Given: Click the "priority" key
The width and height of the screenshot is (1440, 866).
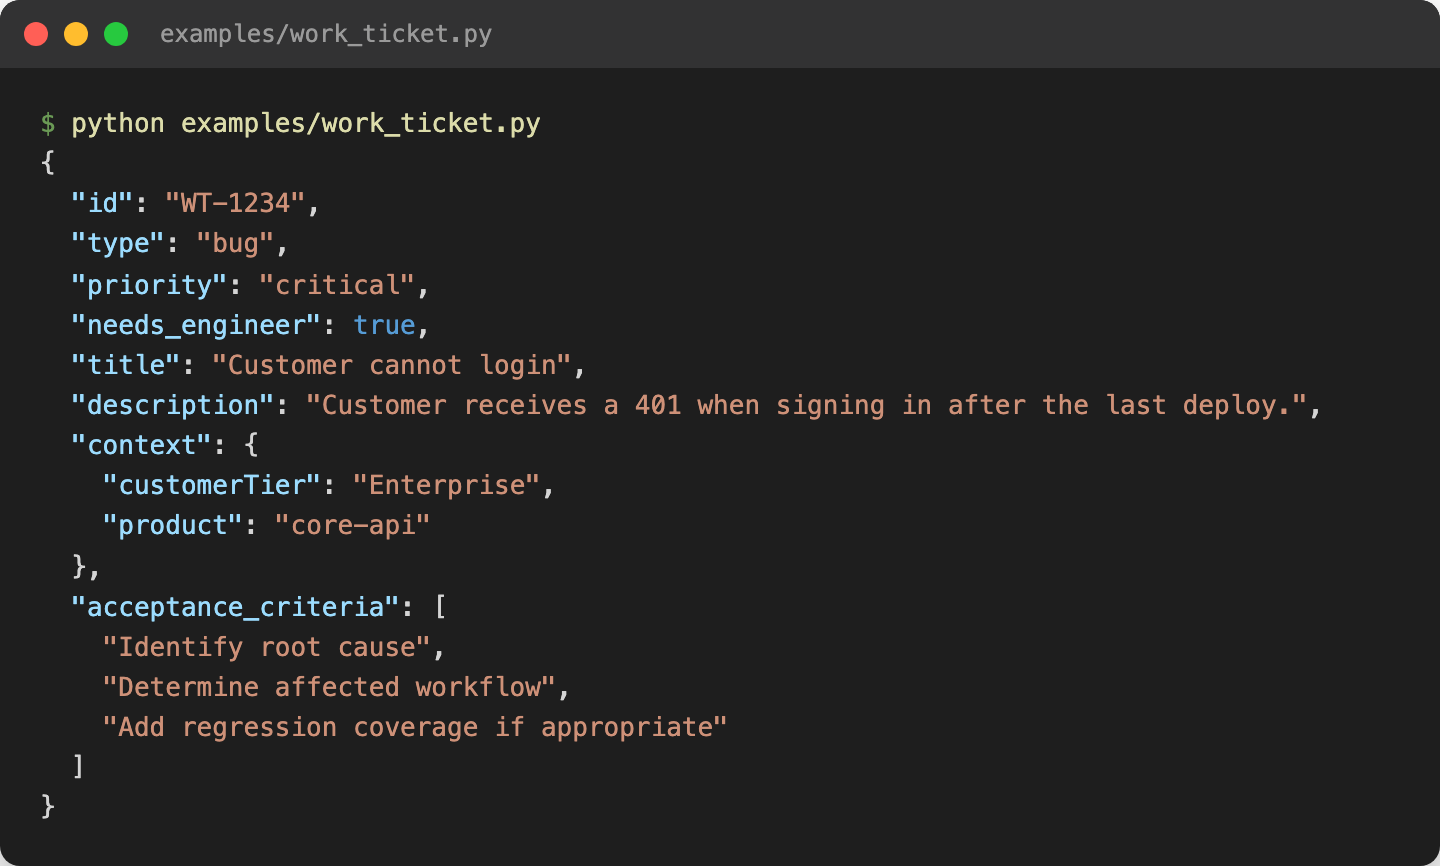Looking at the screenshot, I should click(149, 285).
